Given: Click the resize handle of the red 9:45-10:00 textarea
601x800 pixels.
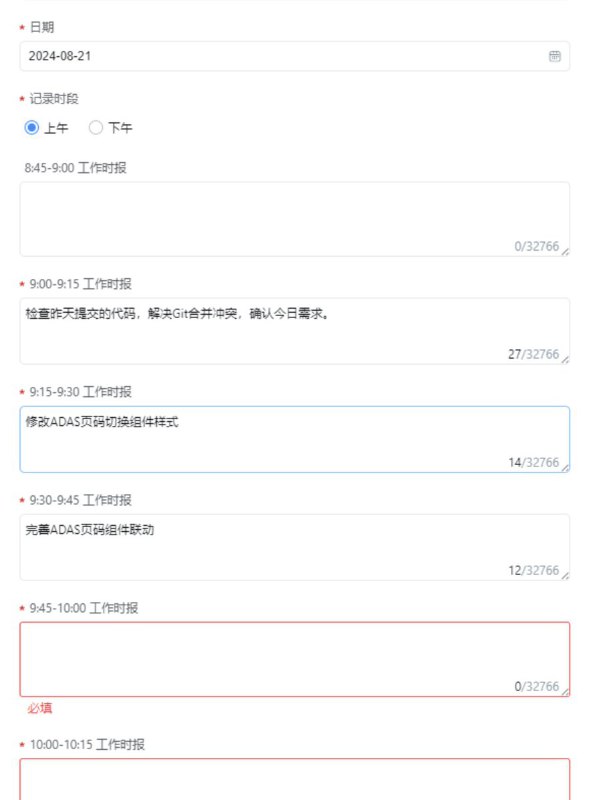Looking at the screenshot, I should pyautogui.click(x=566, y=688).
